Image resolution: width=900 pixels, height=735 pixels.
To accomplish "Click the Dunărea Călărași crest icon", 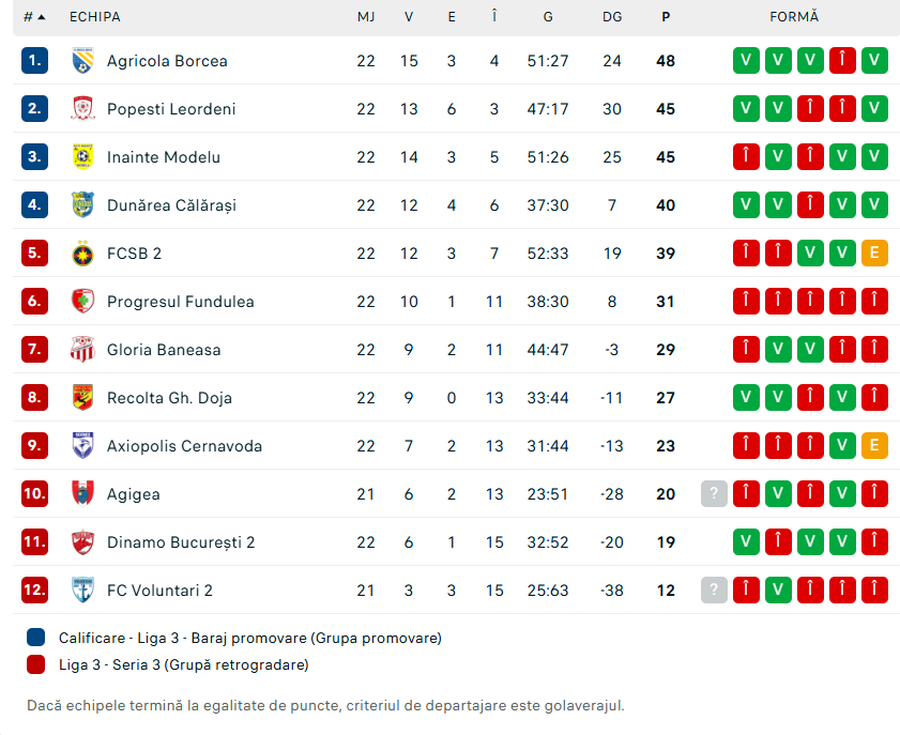I will tap(82, 205).
